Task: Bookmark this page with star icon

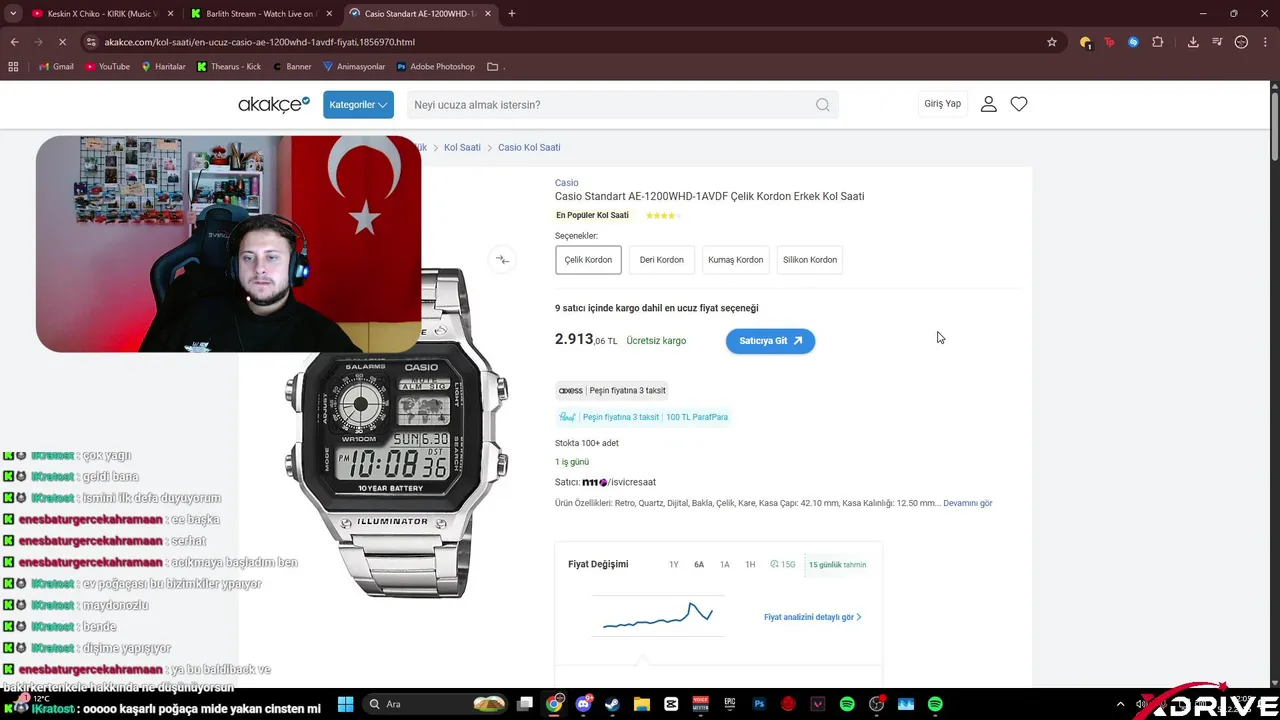Action: [x=1052, y=42]
